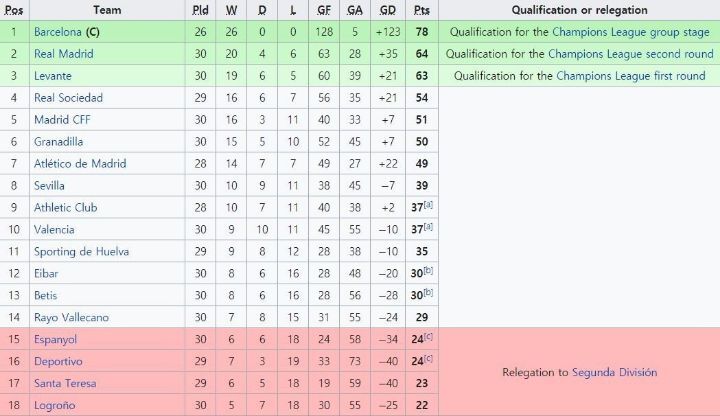This screenshot has height=416, width=720.
Task: Click footnote [a] next to Athletic Club points
Action: 428,204
